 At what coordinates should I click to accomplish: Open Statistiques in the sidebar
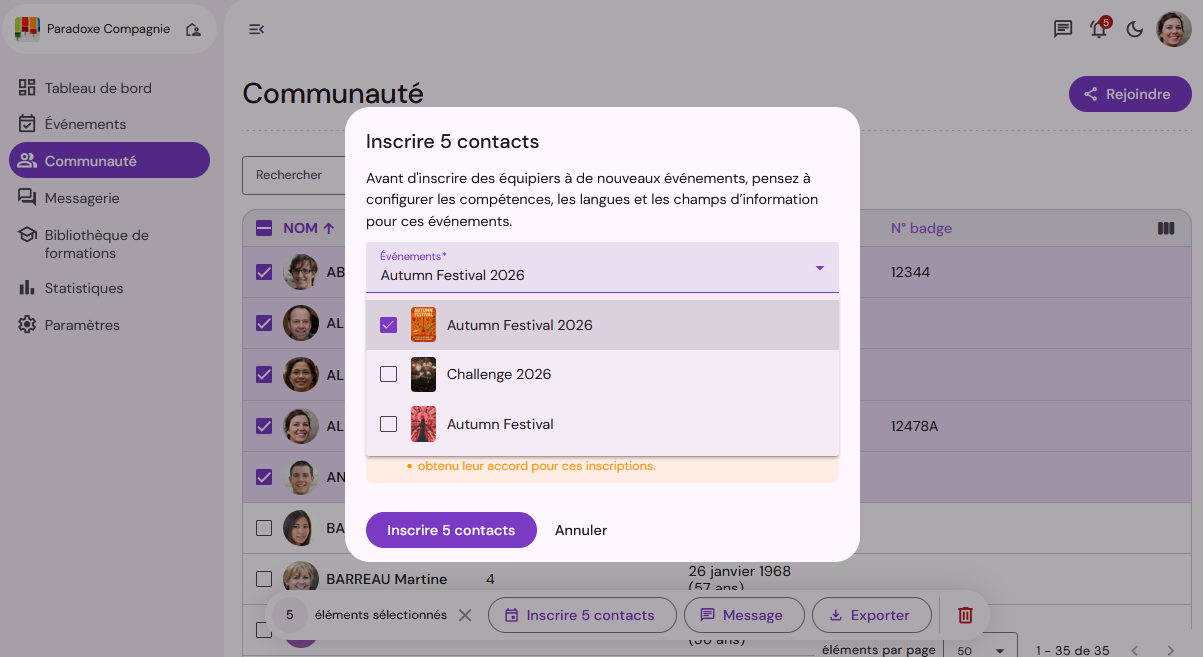coord(84,288)
